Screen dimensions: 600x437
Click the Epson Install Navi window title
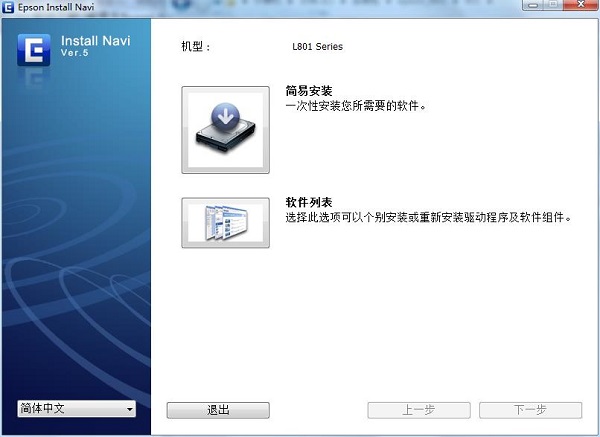click(x=56, y=7)
